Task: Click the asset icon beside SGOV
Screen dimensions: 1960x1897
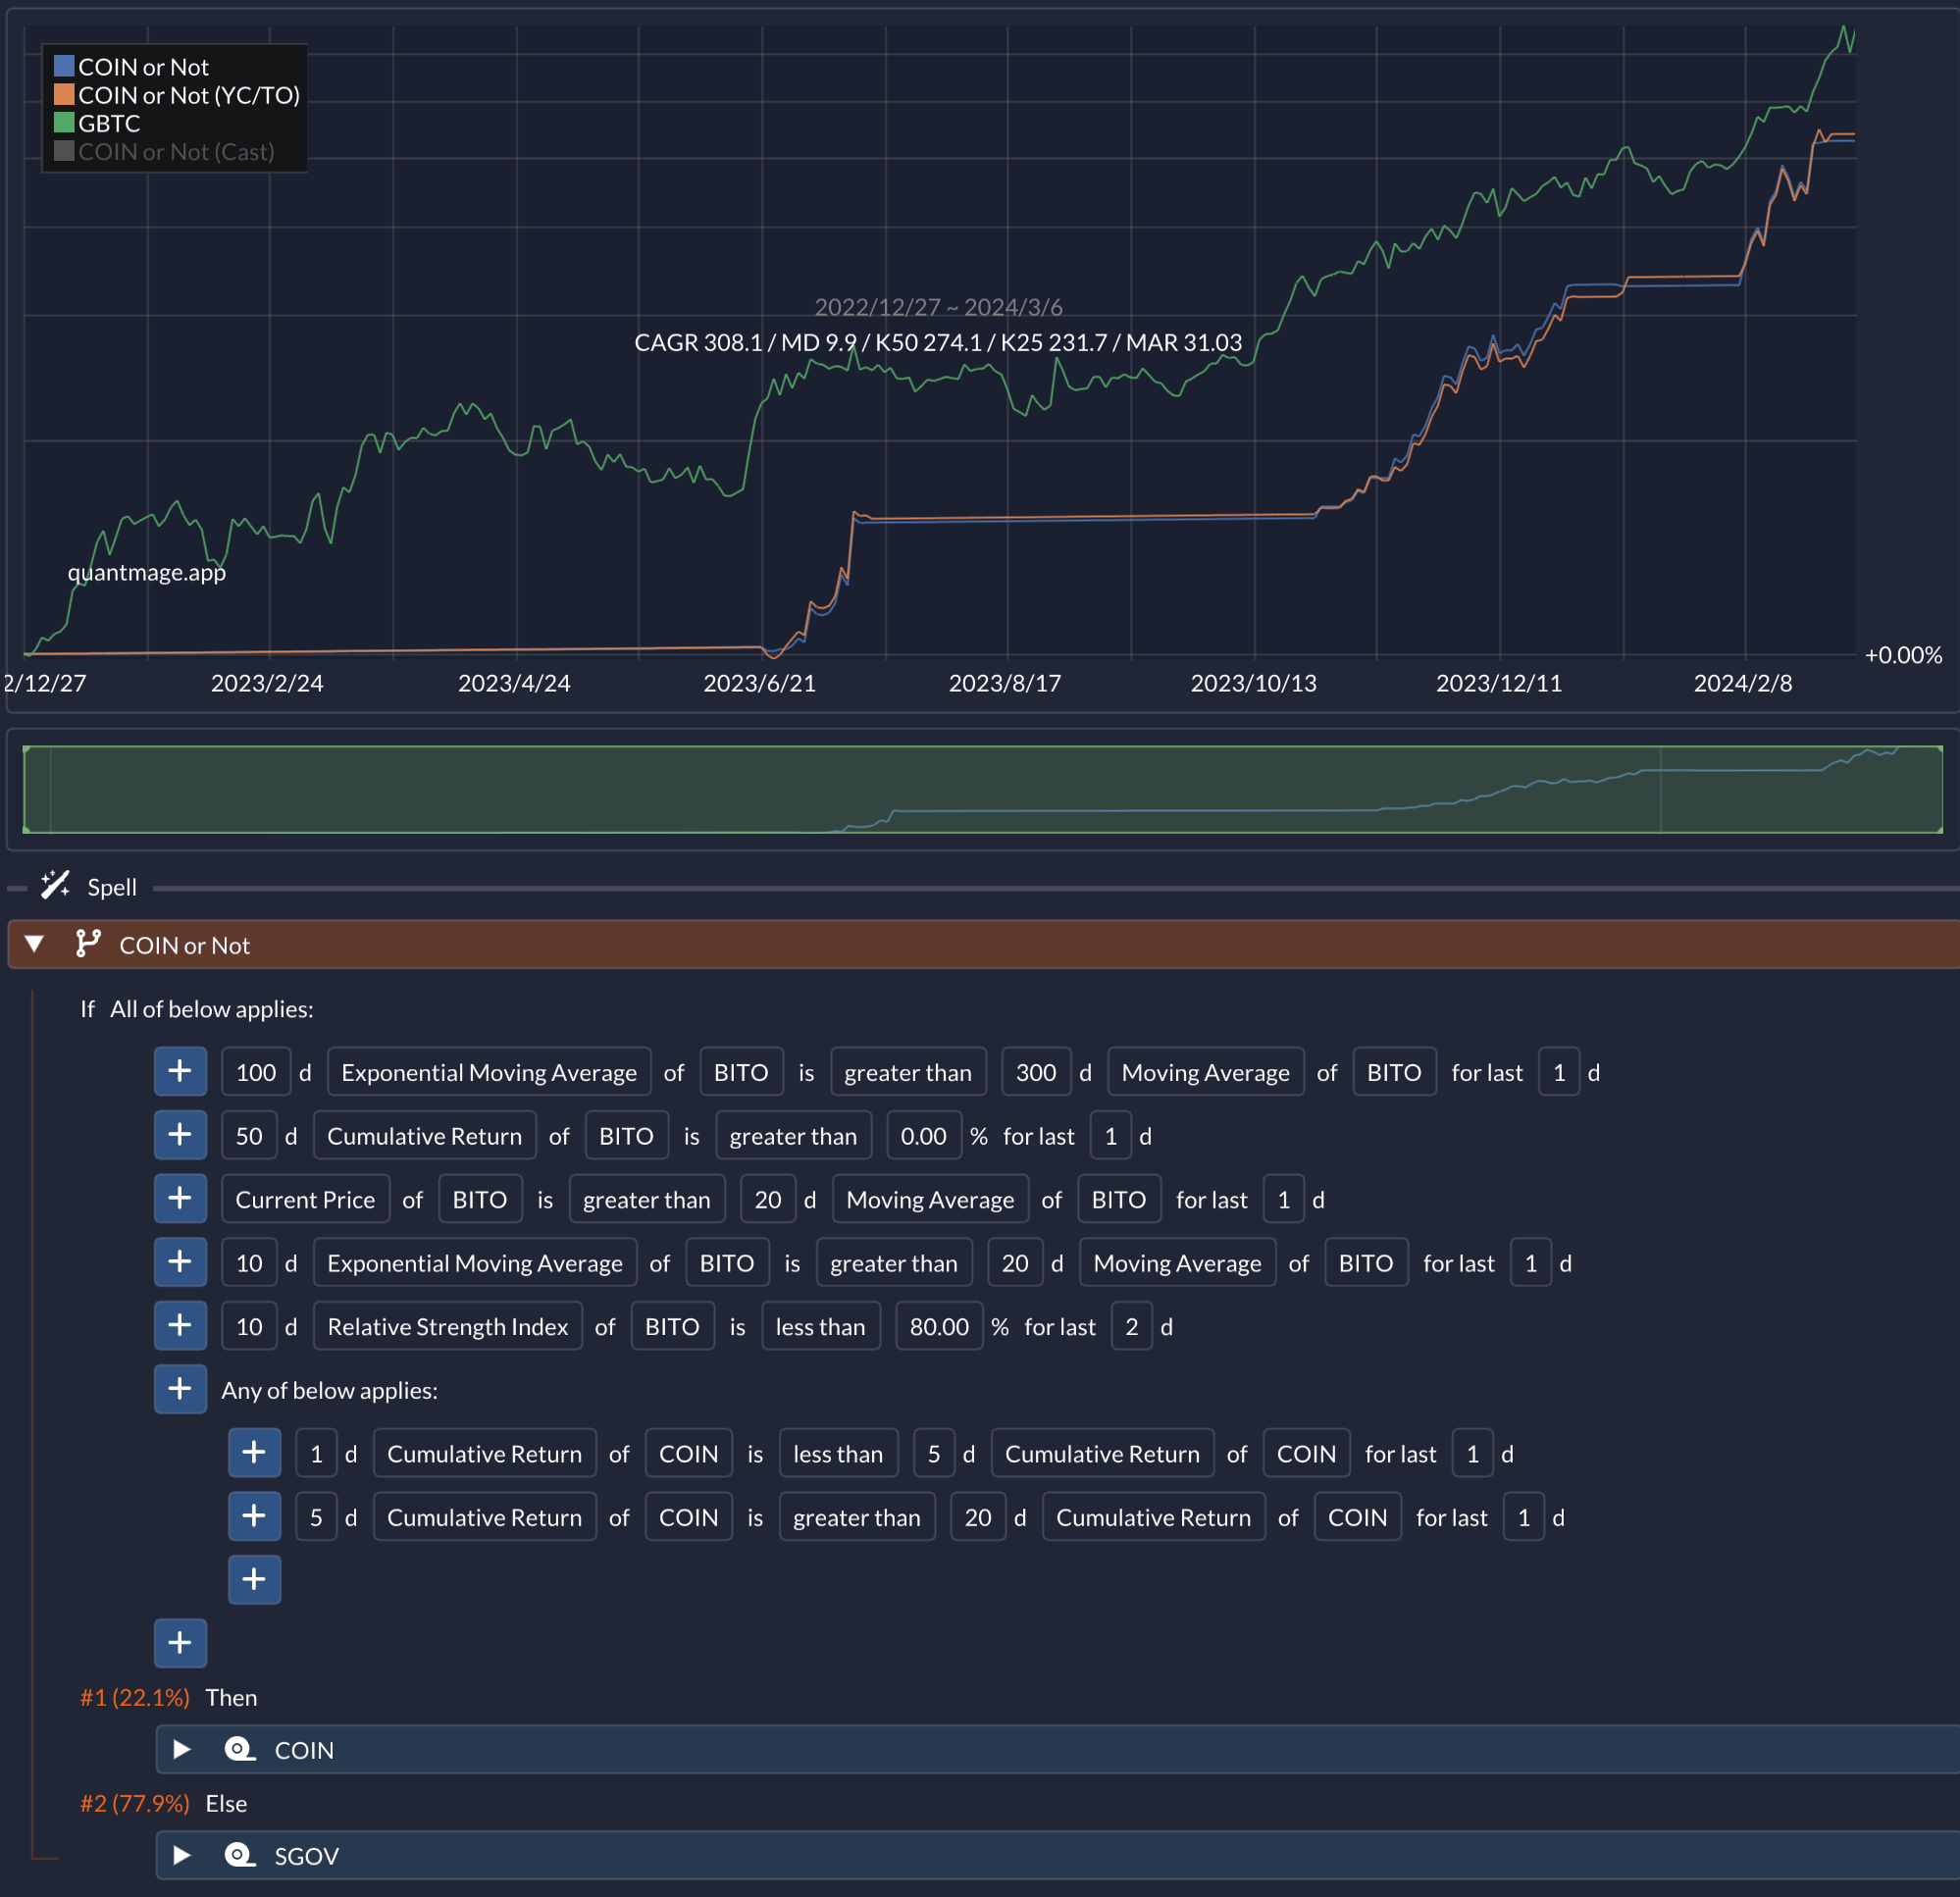Action: pos(239,1855)
